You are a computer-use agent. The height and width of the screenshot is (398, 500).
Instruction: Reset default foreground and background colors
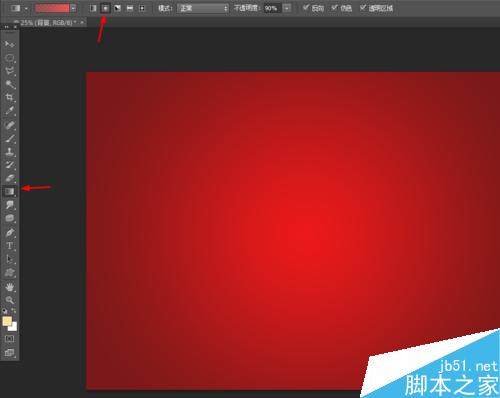point(4,311)
